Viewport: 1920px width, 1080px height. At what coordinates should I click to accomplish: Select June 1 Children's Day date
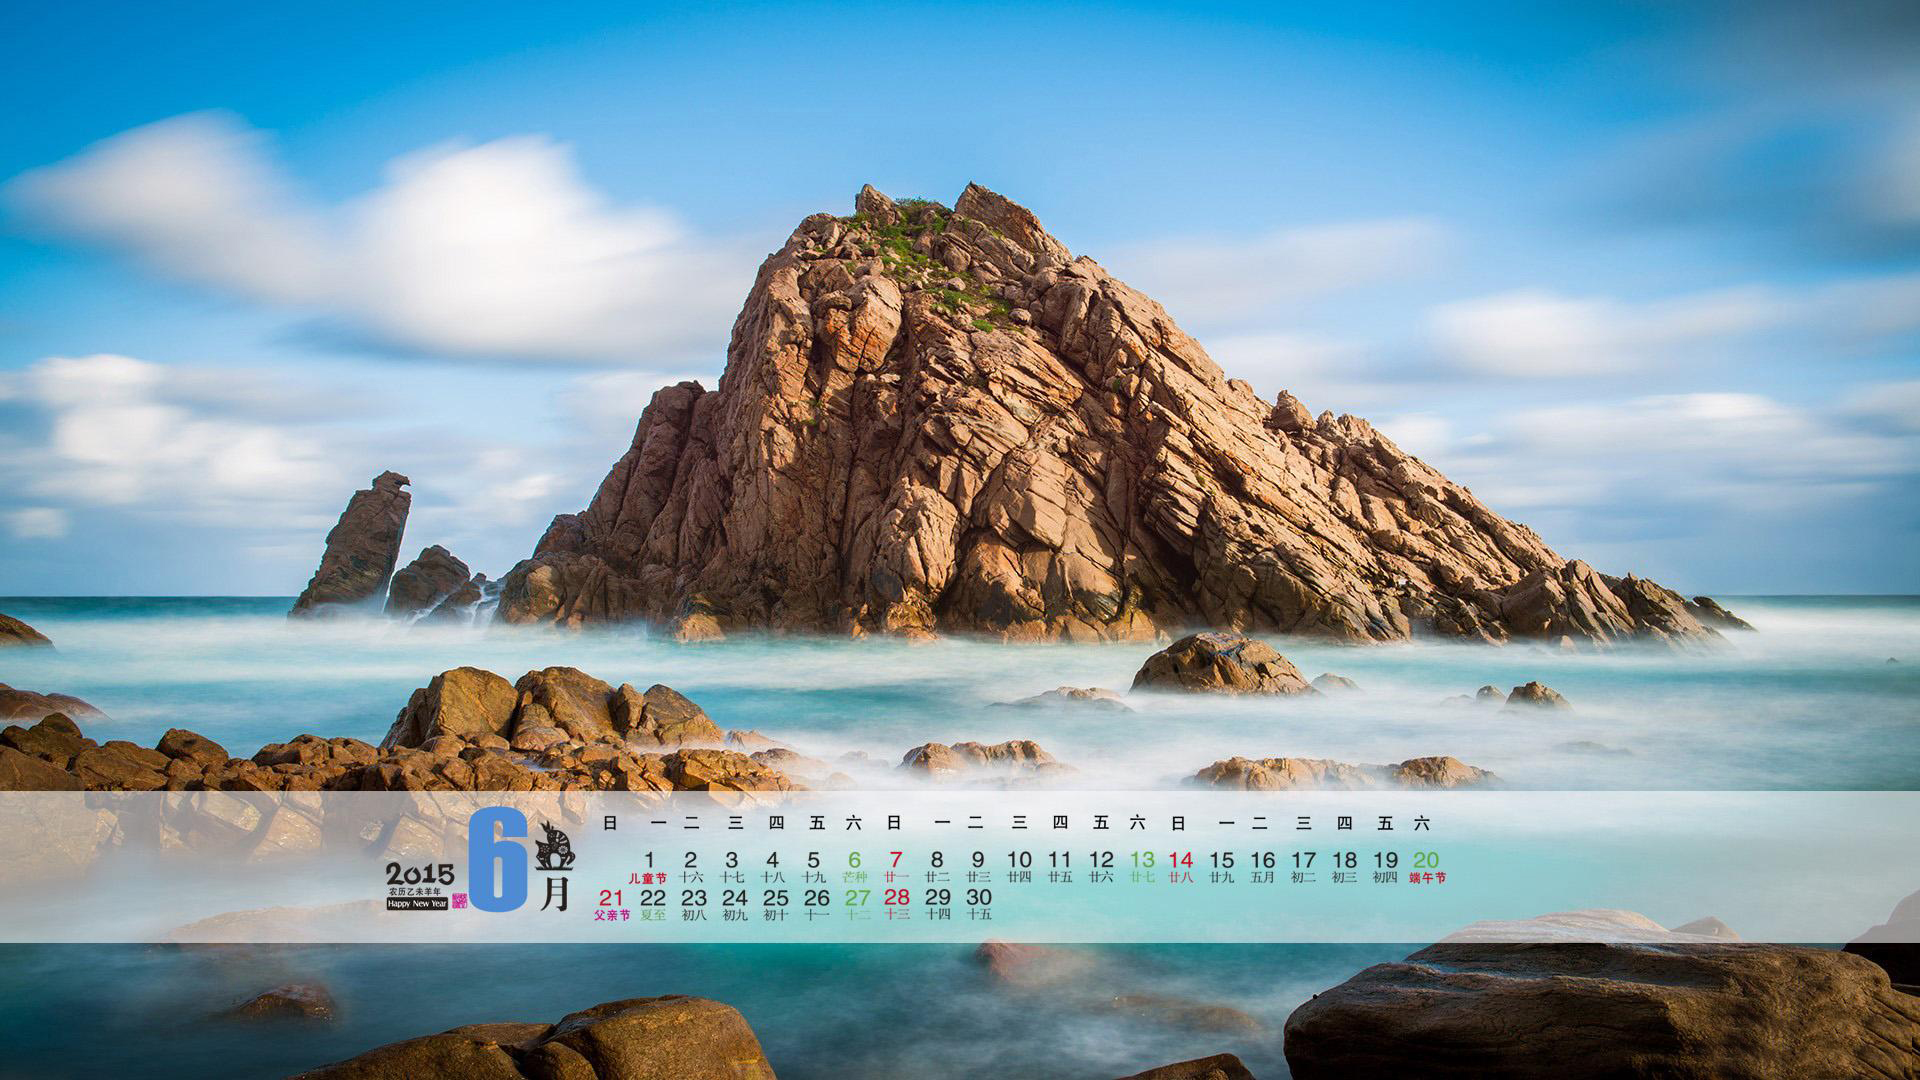click(649, 860)
